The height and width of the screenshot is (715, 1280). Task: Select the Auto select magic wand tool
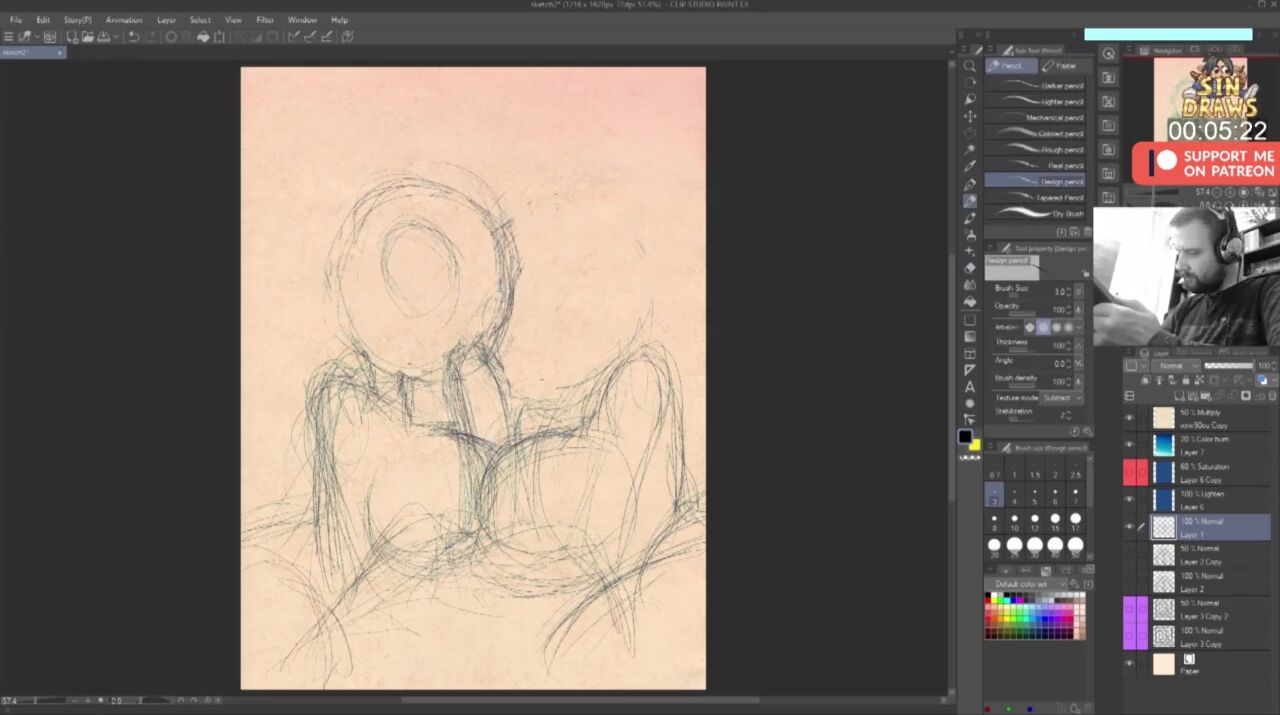click(969, 150)
